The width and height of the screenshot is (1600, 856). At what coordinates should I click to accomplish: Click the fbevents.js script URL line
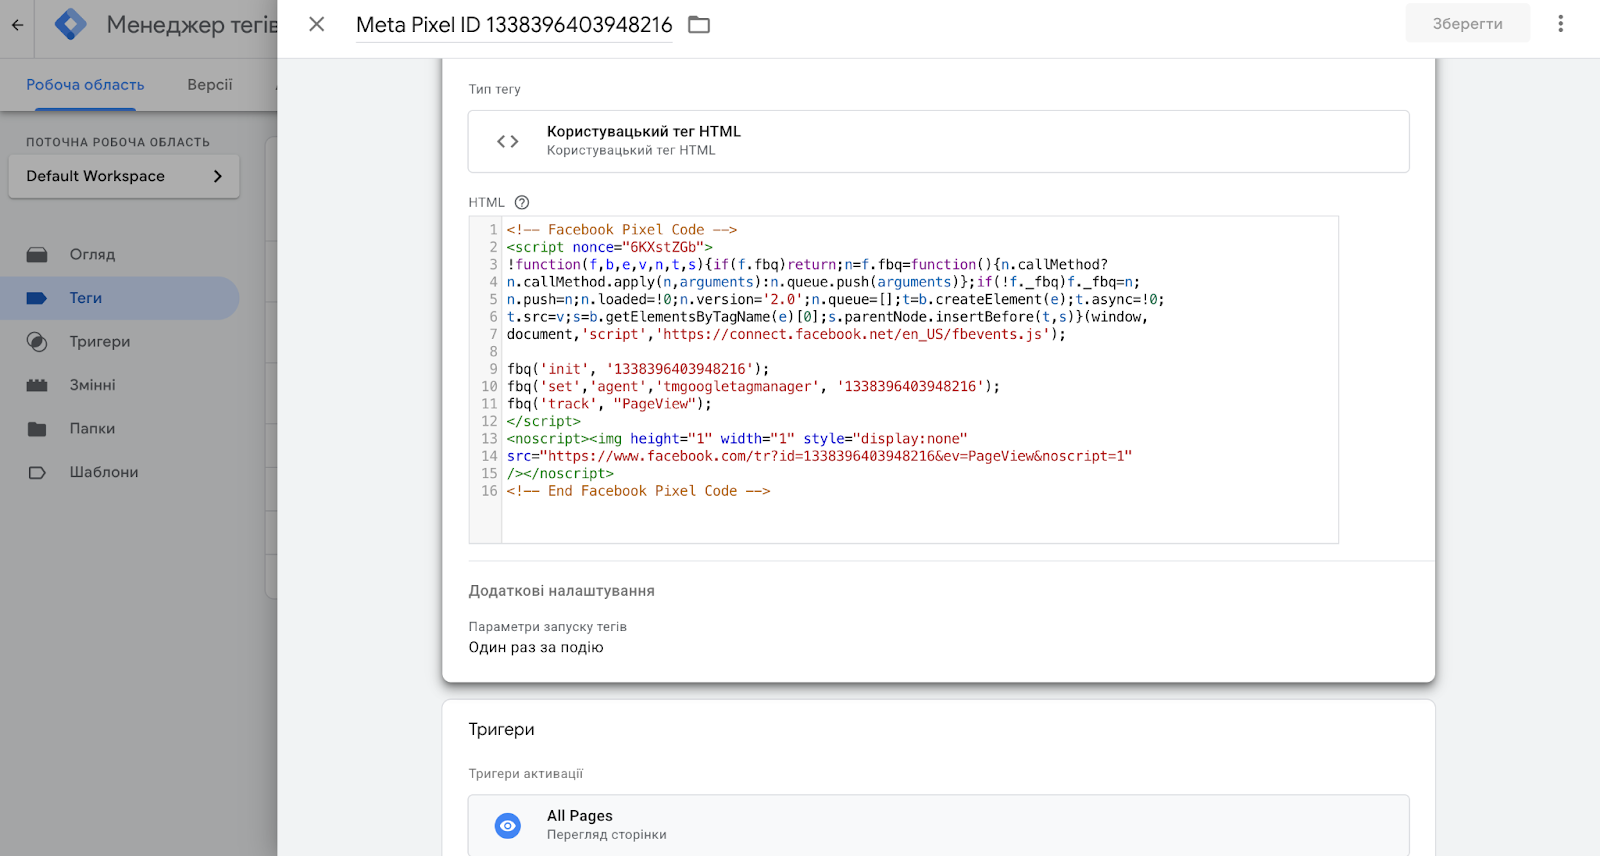pyautogui.click(x=786, y=334)
